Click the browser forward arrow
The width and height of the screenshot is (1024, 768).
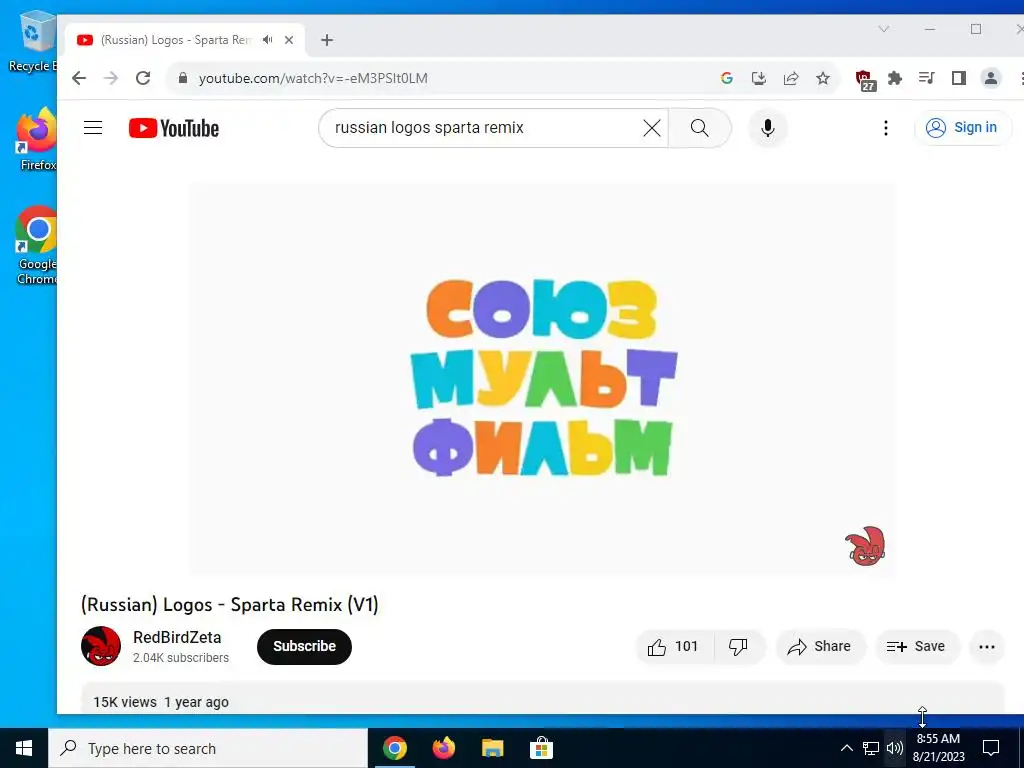(111, 78)
